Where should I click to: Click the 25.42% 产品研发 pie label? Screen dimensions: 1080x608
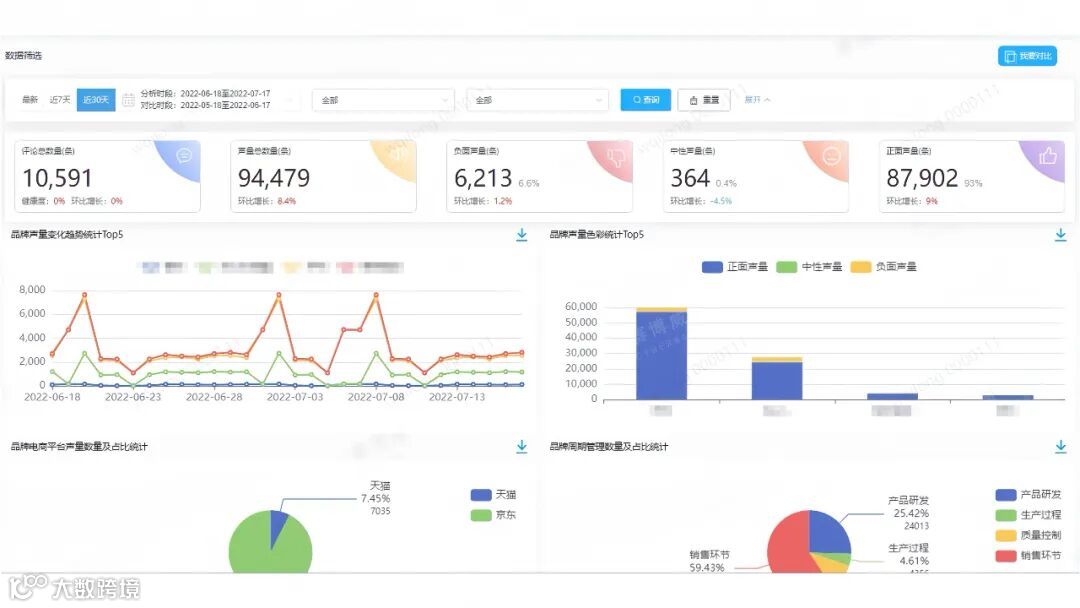click(x=911, y=514)
